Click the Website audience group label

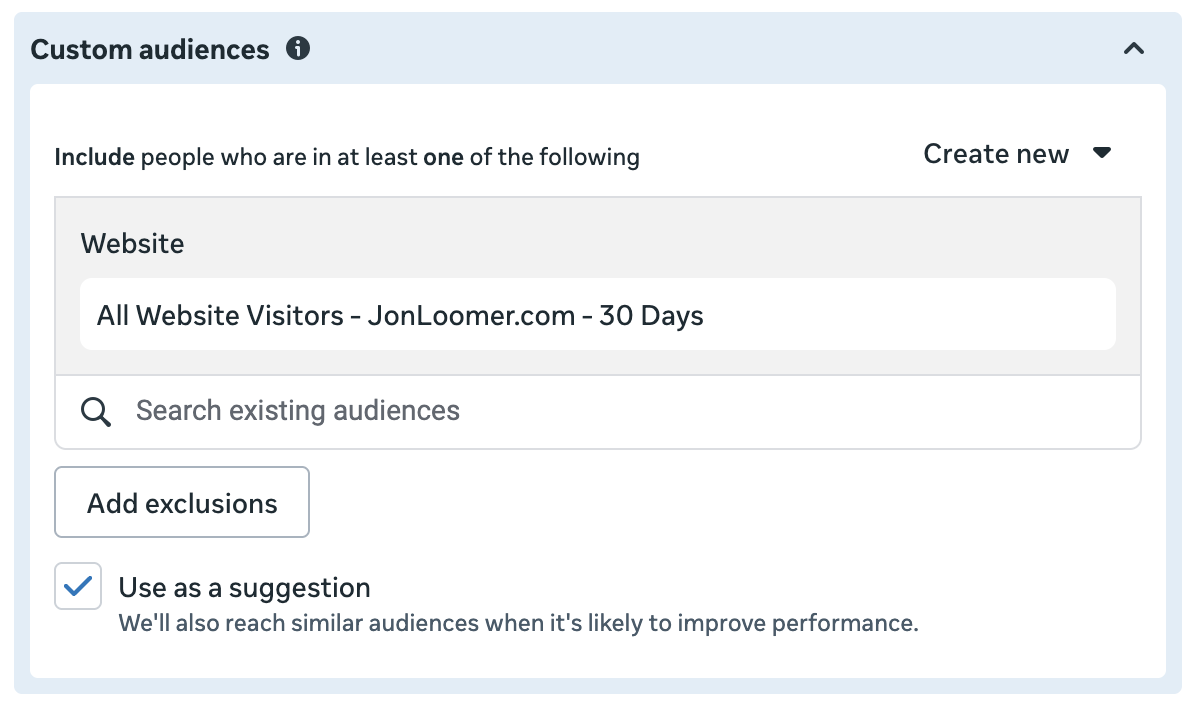tap(132, 244)
